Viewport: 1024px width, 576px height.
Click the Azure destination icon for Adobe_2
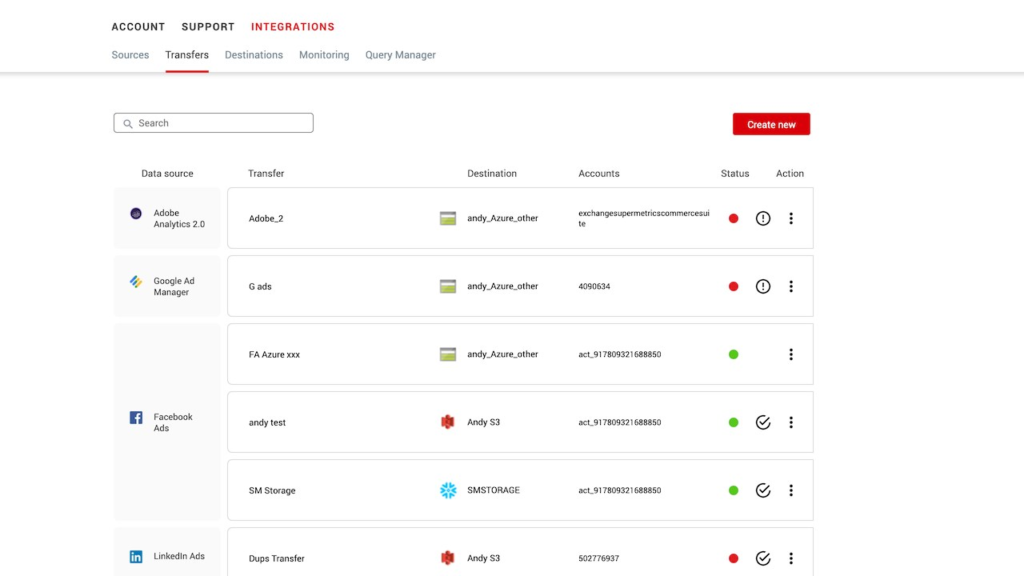[x=448, y=218]
